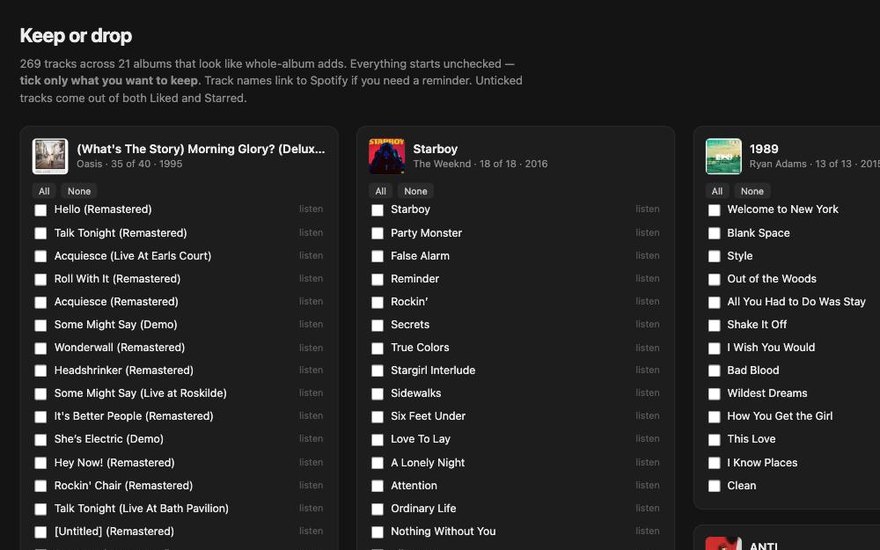This screenshot has height=550, width=880.
Task: Tick the Starboy track checkbox
Action: point(377,210)
